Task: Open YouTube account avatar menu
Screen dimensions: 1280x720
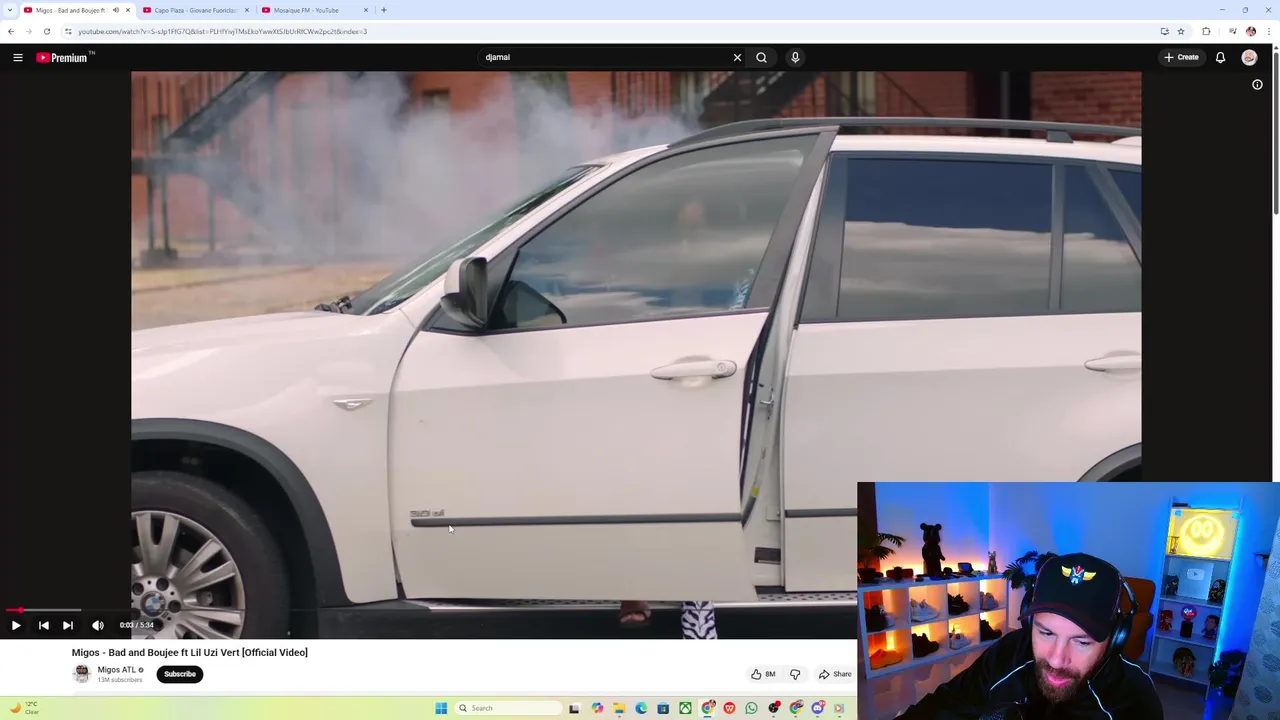Action: pos(1249,57)
